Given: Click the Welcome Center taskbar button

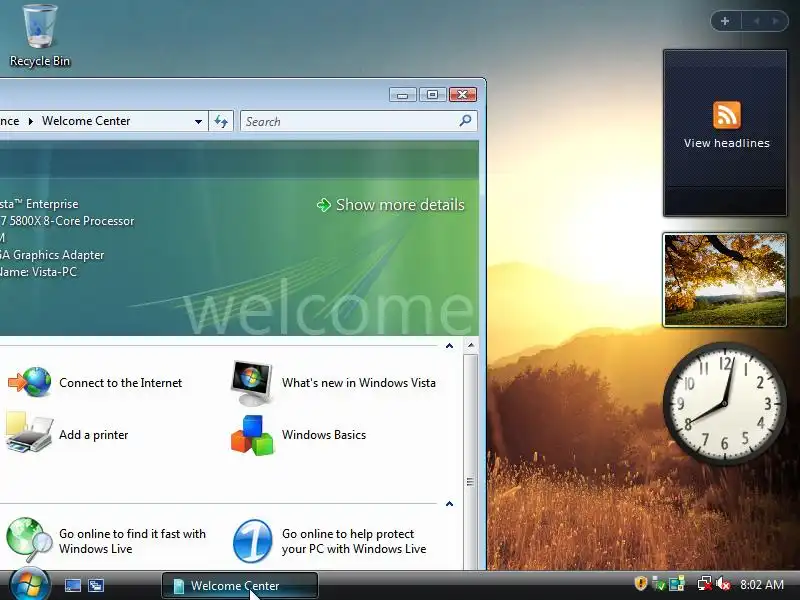Looking at the screenshot, I should click(x=240, y=586).
